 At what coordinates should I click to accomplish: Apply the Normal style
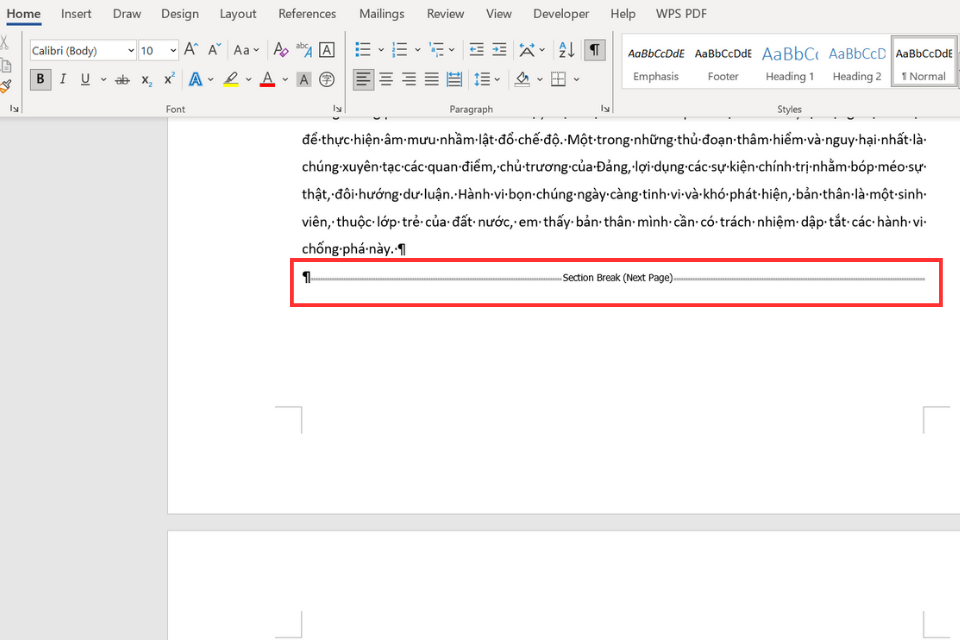(924, 62)
